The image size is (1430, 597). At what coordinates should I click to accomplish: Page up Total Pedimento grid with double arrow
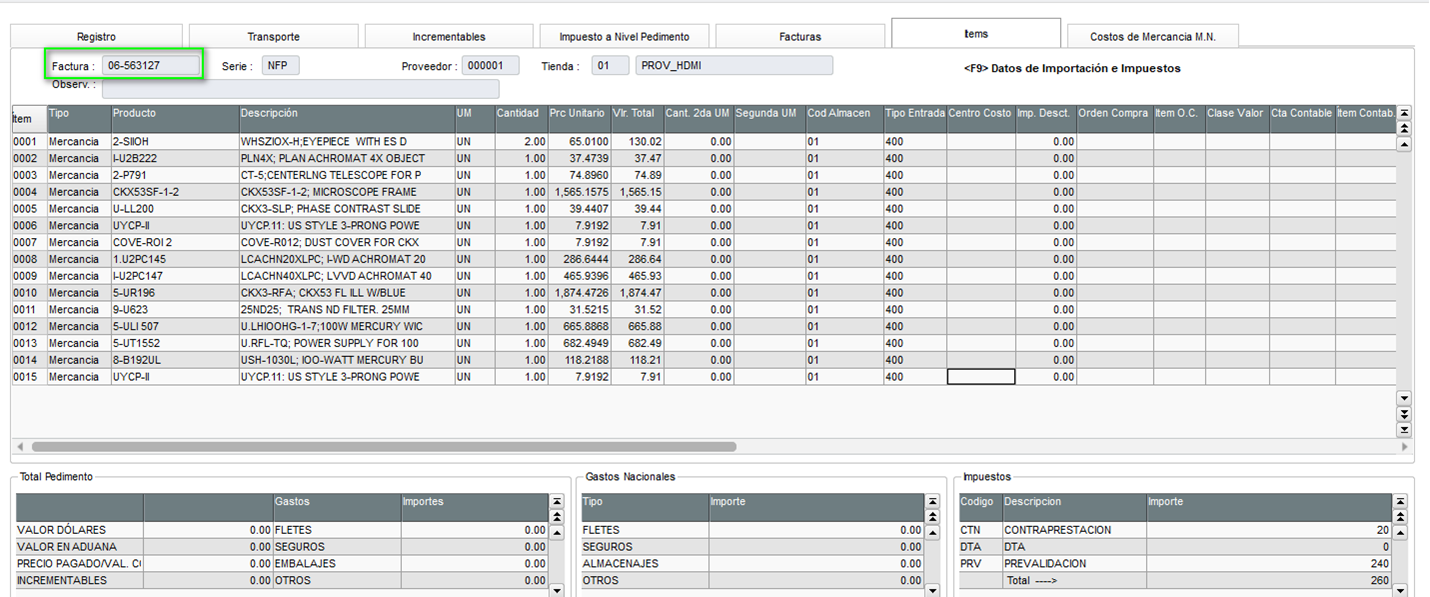pyautogui.click(x=556, y=516)
